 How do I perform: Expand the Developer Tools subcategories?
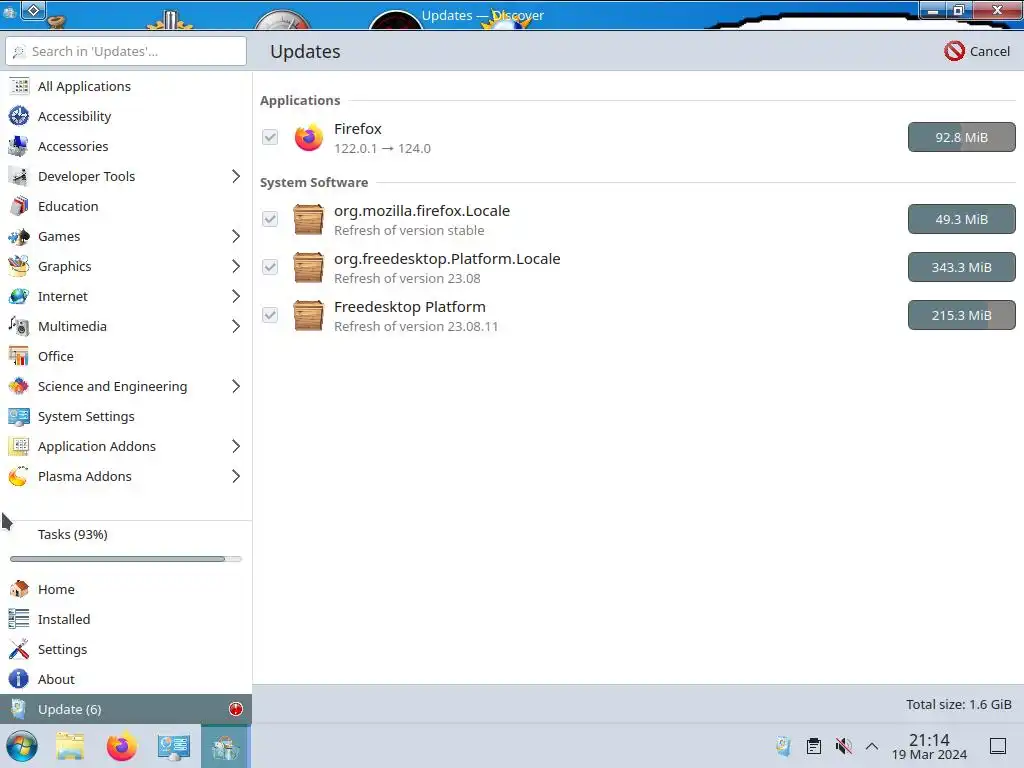(236, 176)
